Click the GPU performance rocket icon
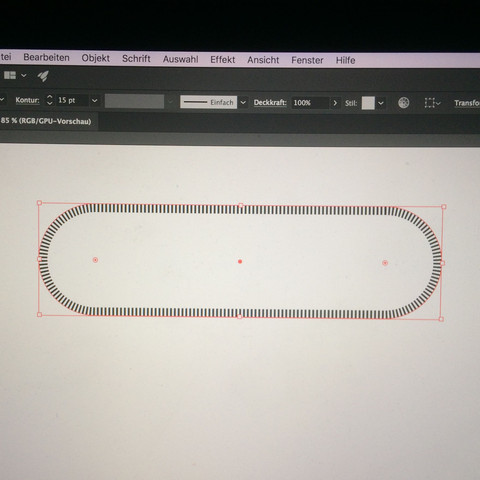Image resolution: width=480 pixels, height=480 pixels. 43,76
